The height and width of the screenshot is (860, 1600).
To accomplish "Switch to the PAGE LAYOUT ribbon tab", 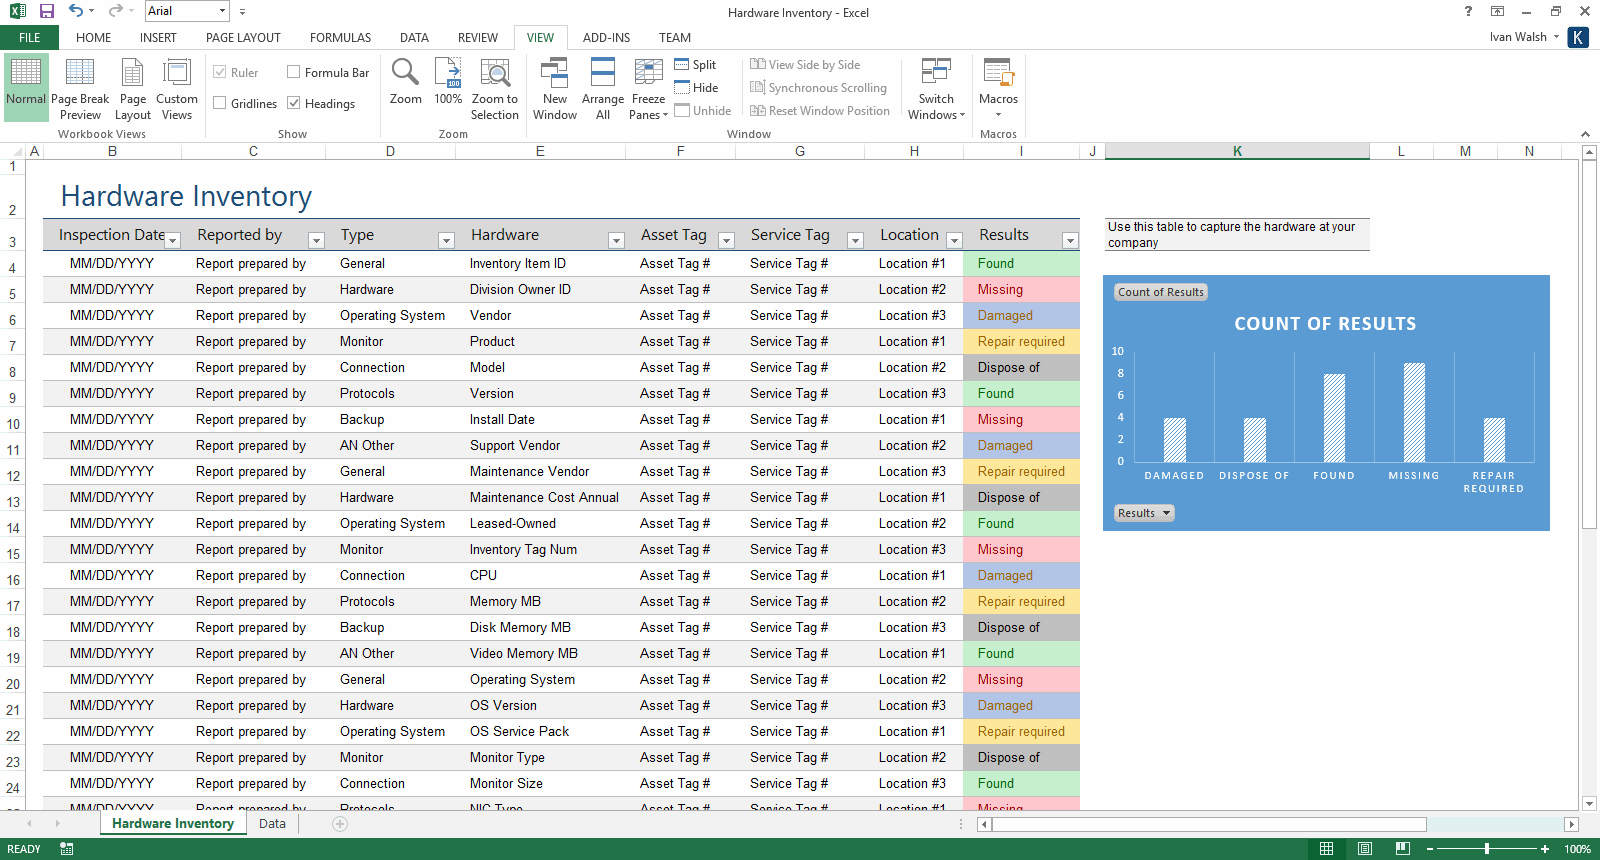I will [243, 38].
